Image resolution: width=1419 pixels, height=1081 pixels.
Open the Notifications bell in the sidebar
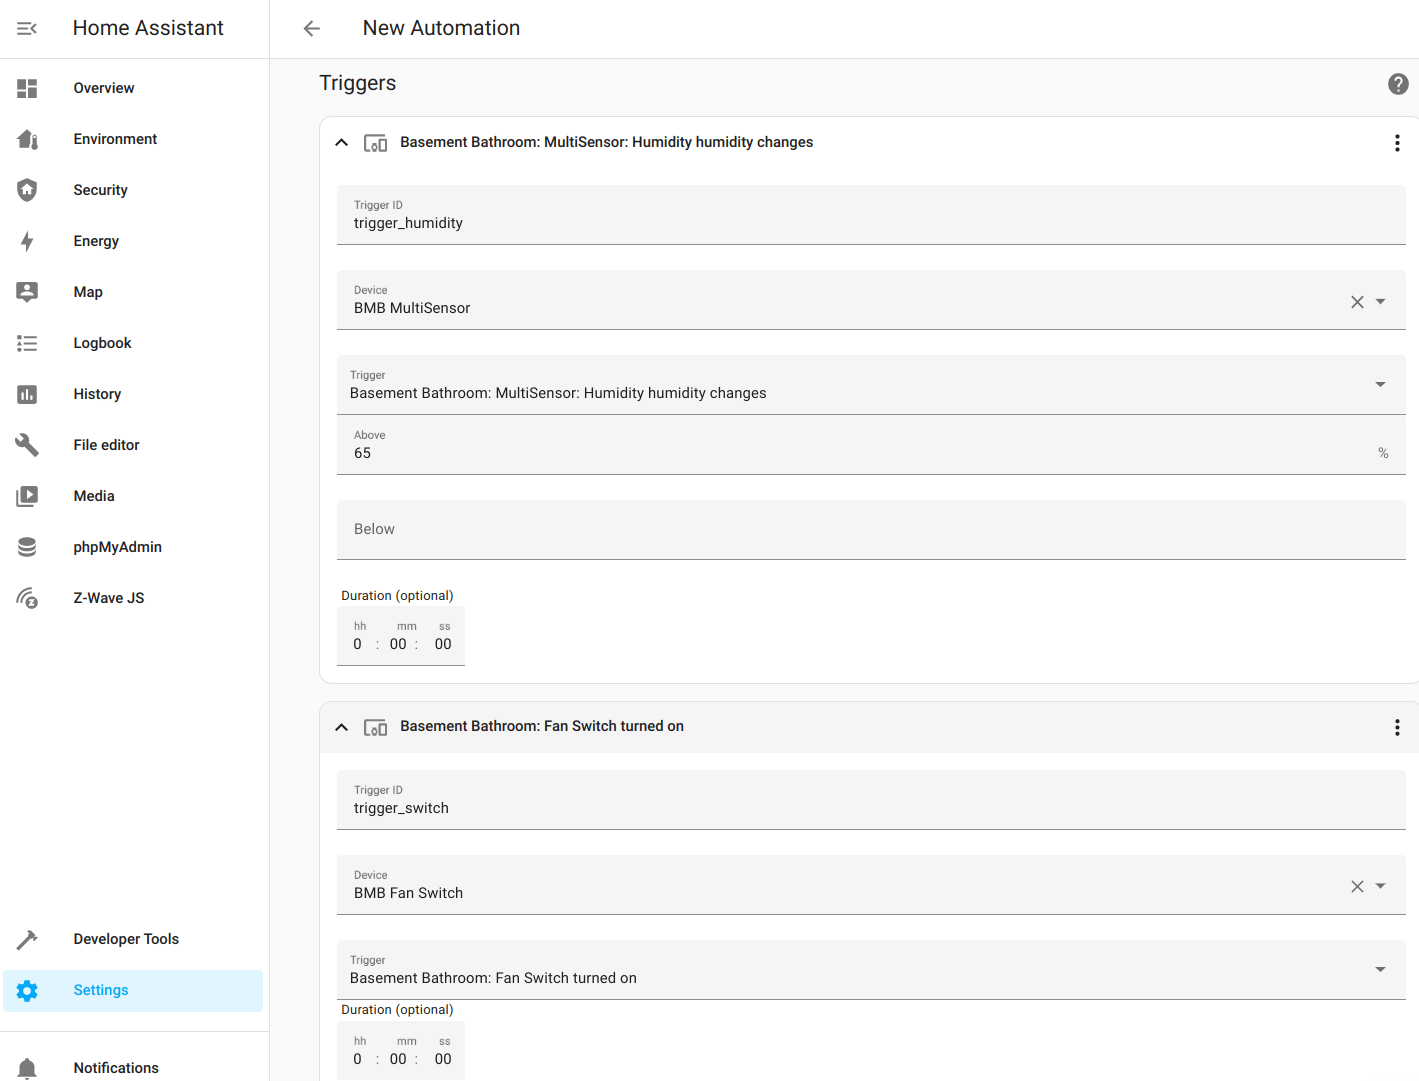coord(28,1068)
